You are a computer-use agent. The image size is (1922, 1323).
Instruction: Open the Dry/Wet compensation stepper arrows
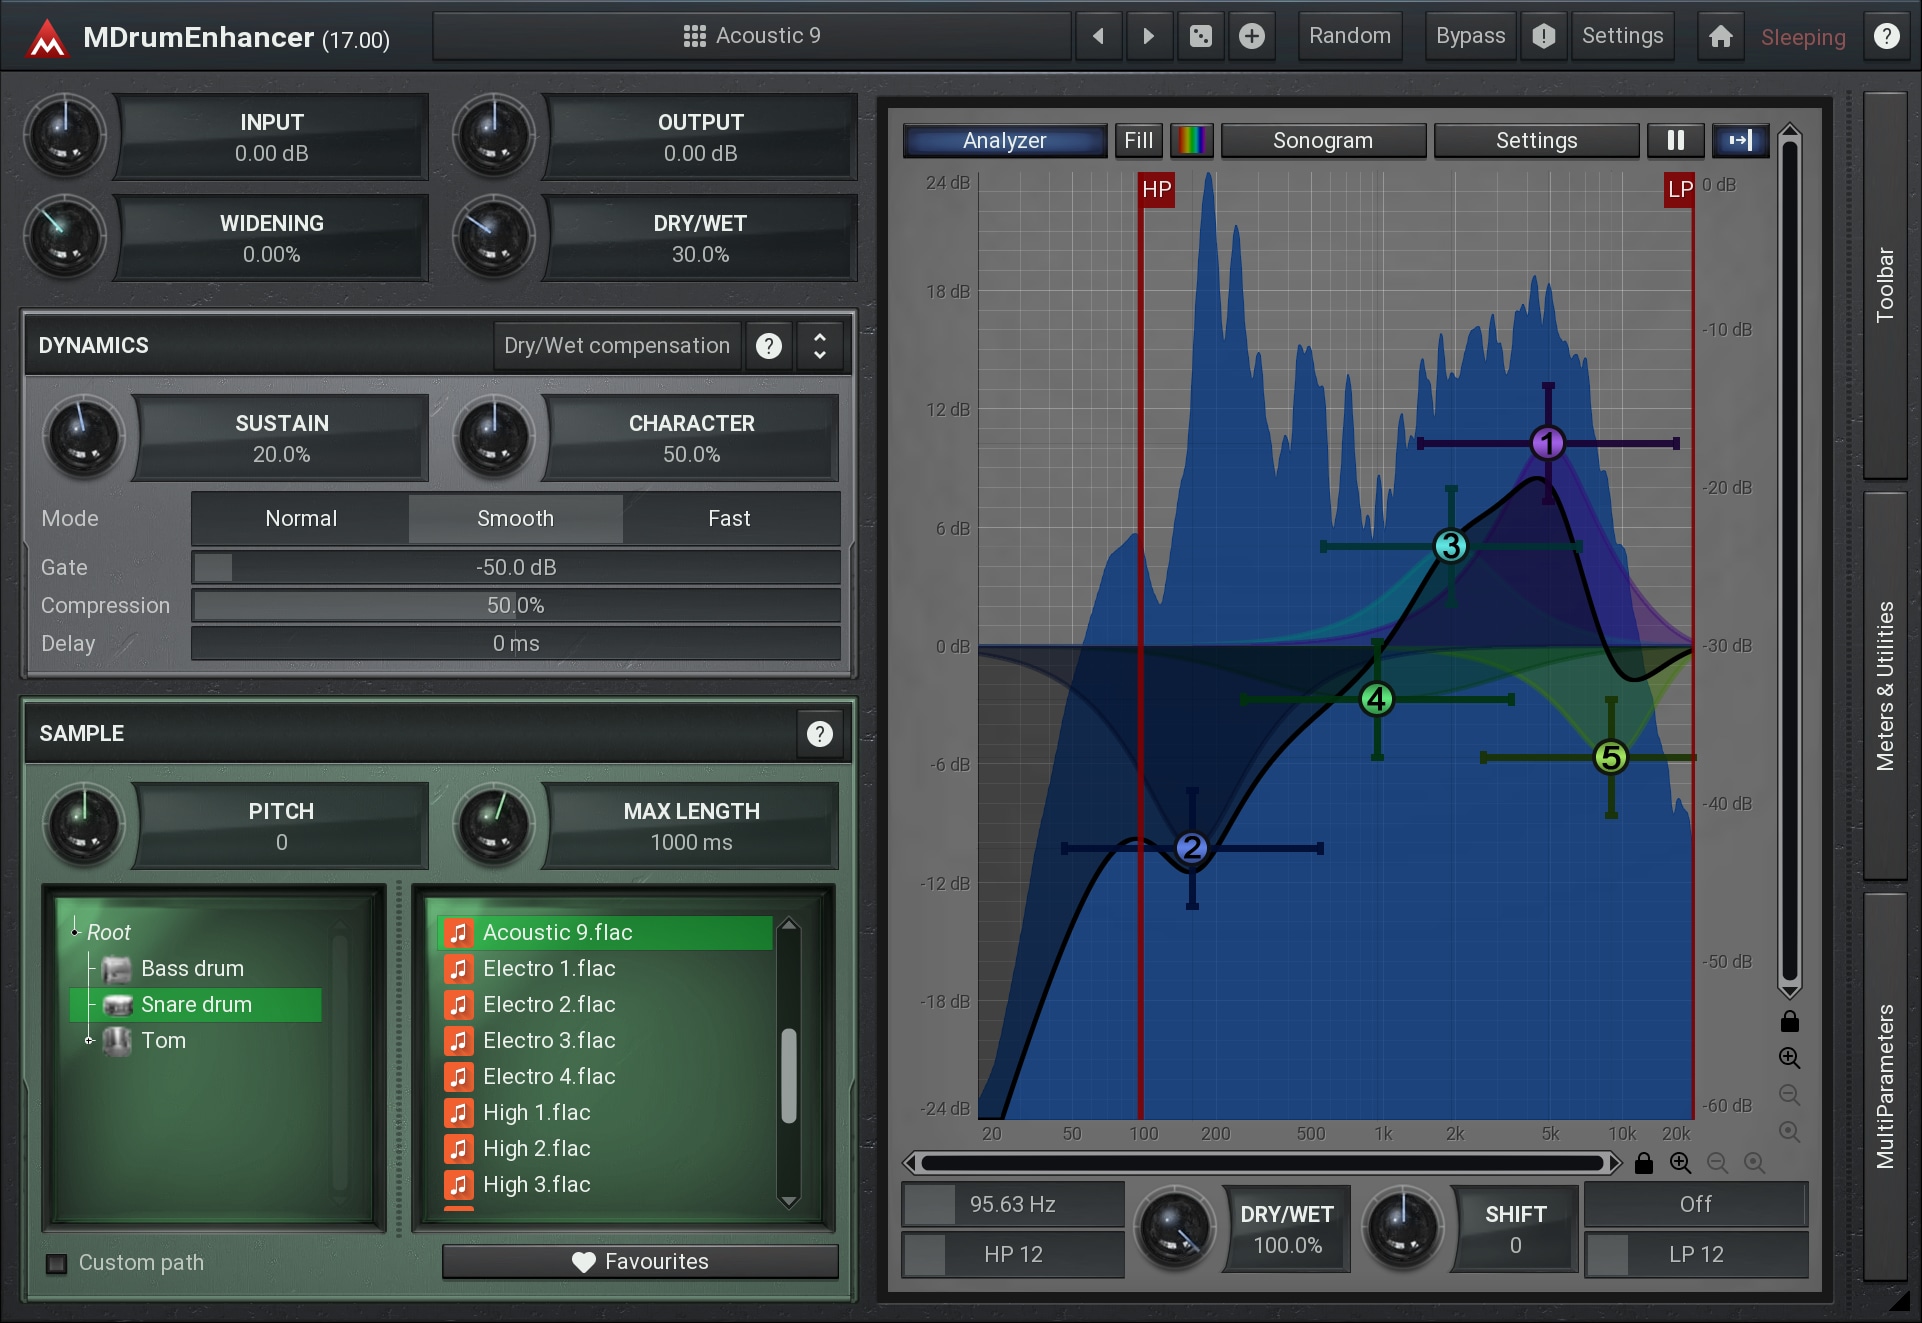[819, 346]
